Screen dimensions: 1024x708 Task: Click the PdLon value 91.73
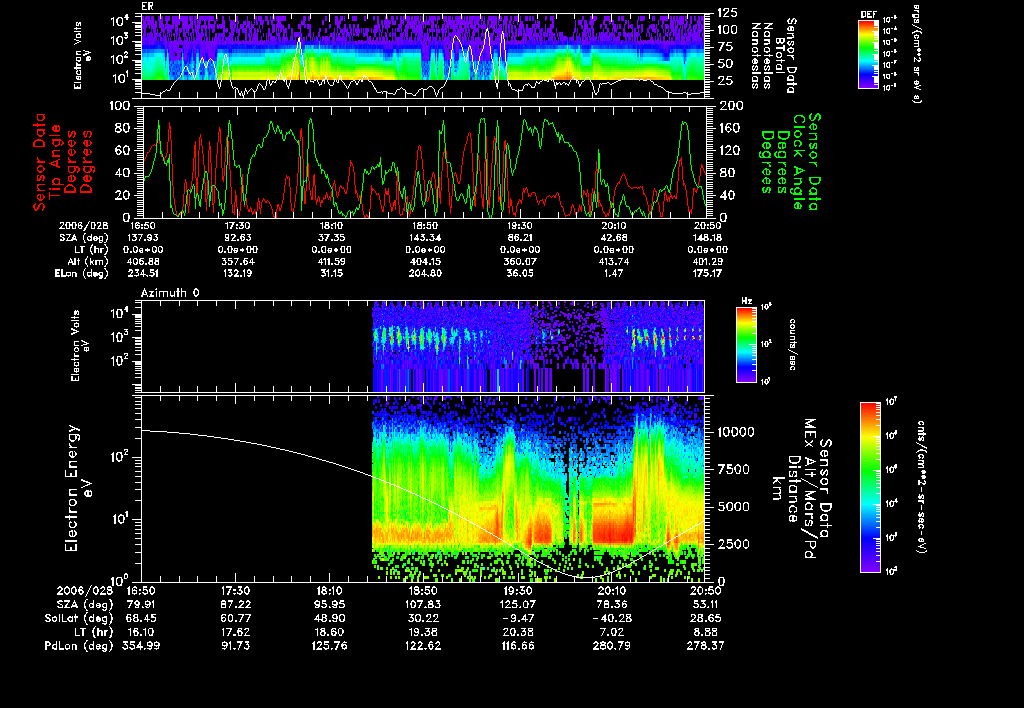tap(235, 645)
